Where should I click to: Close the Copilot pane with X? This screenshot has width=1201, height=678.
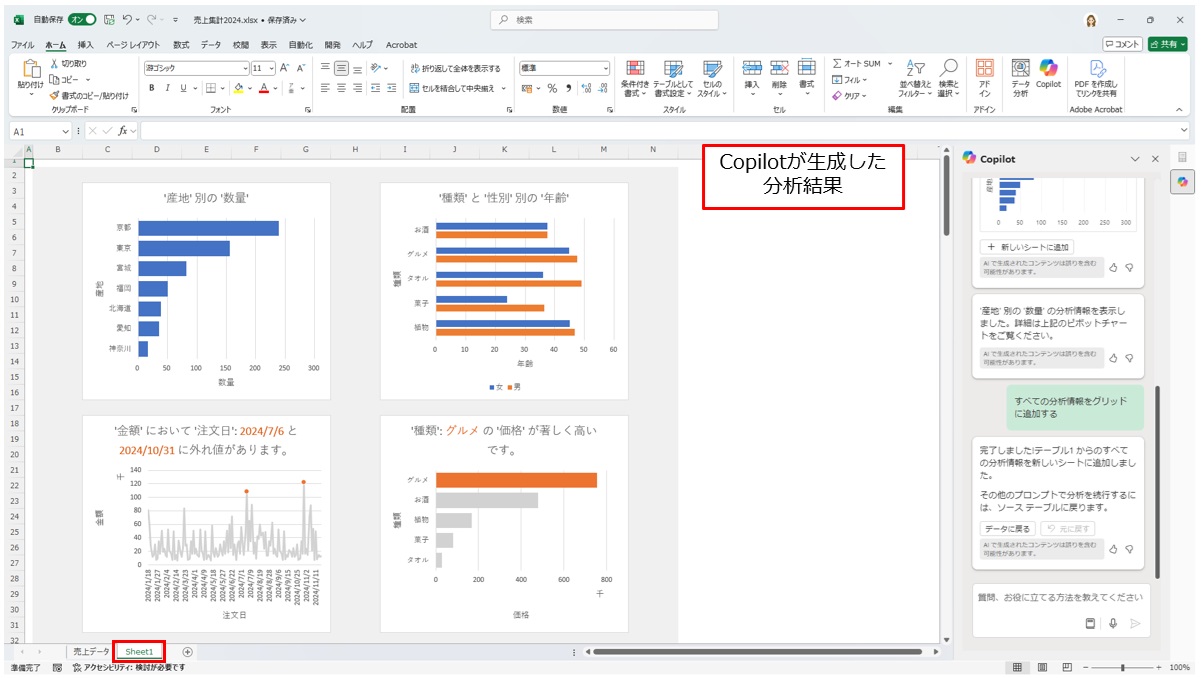point(1156,159)
